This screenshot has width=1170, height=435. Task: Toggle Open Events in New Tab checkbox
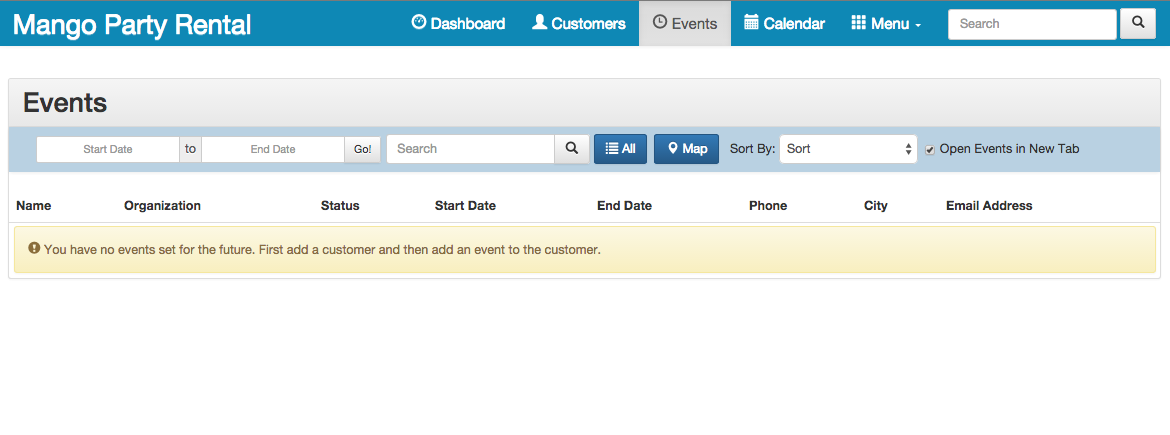[x=930, y=150]
